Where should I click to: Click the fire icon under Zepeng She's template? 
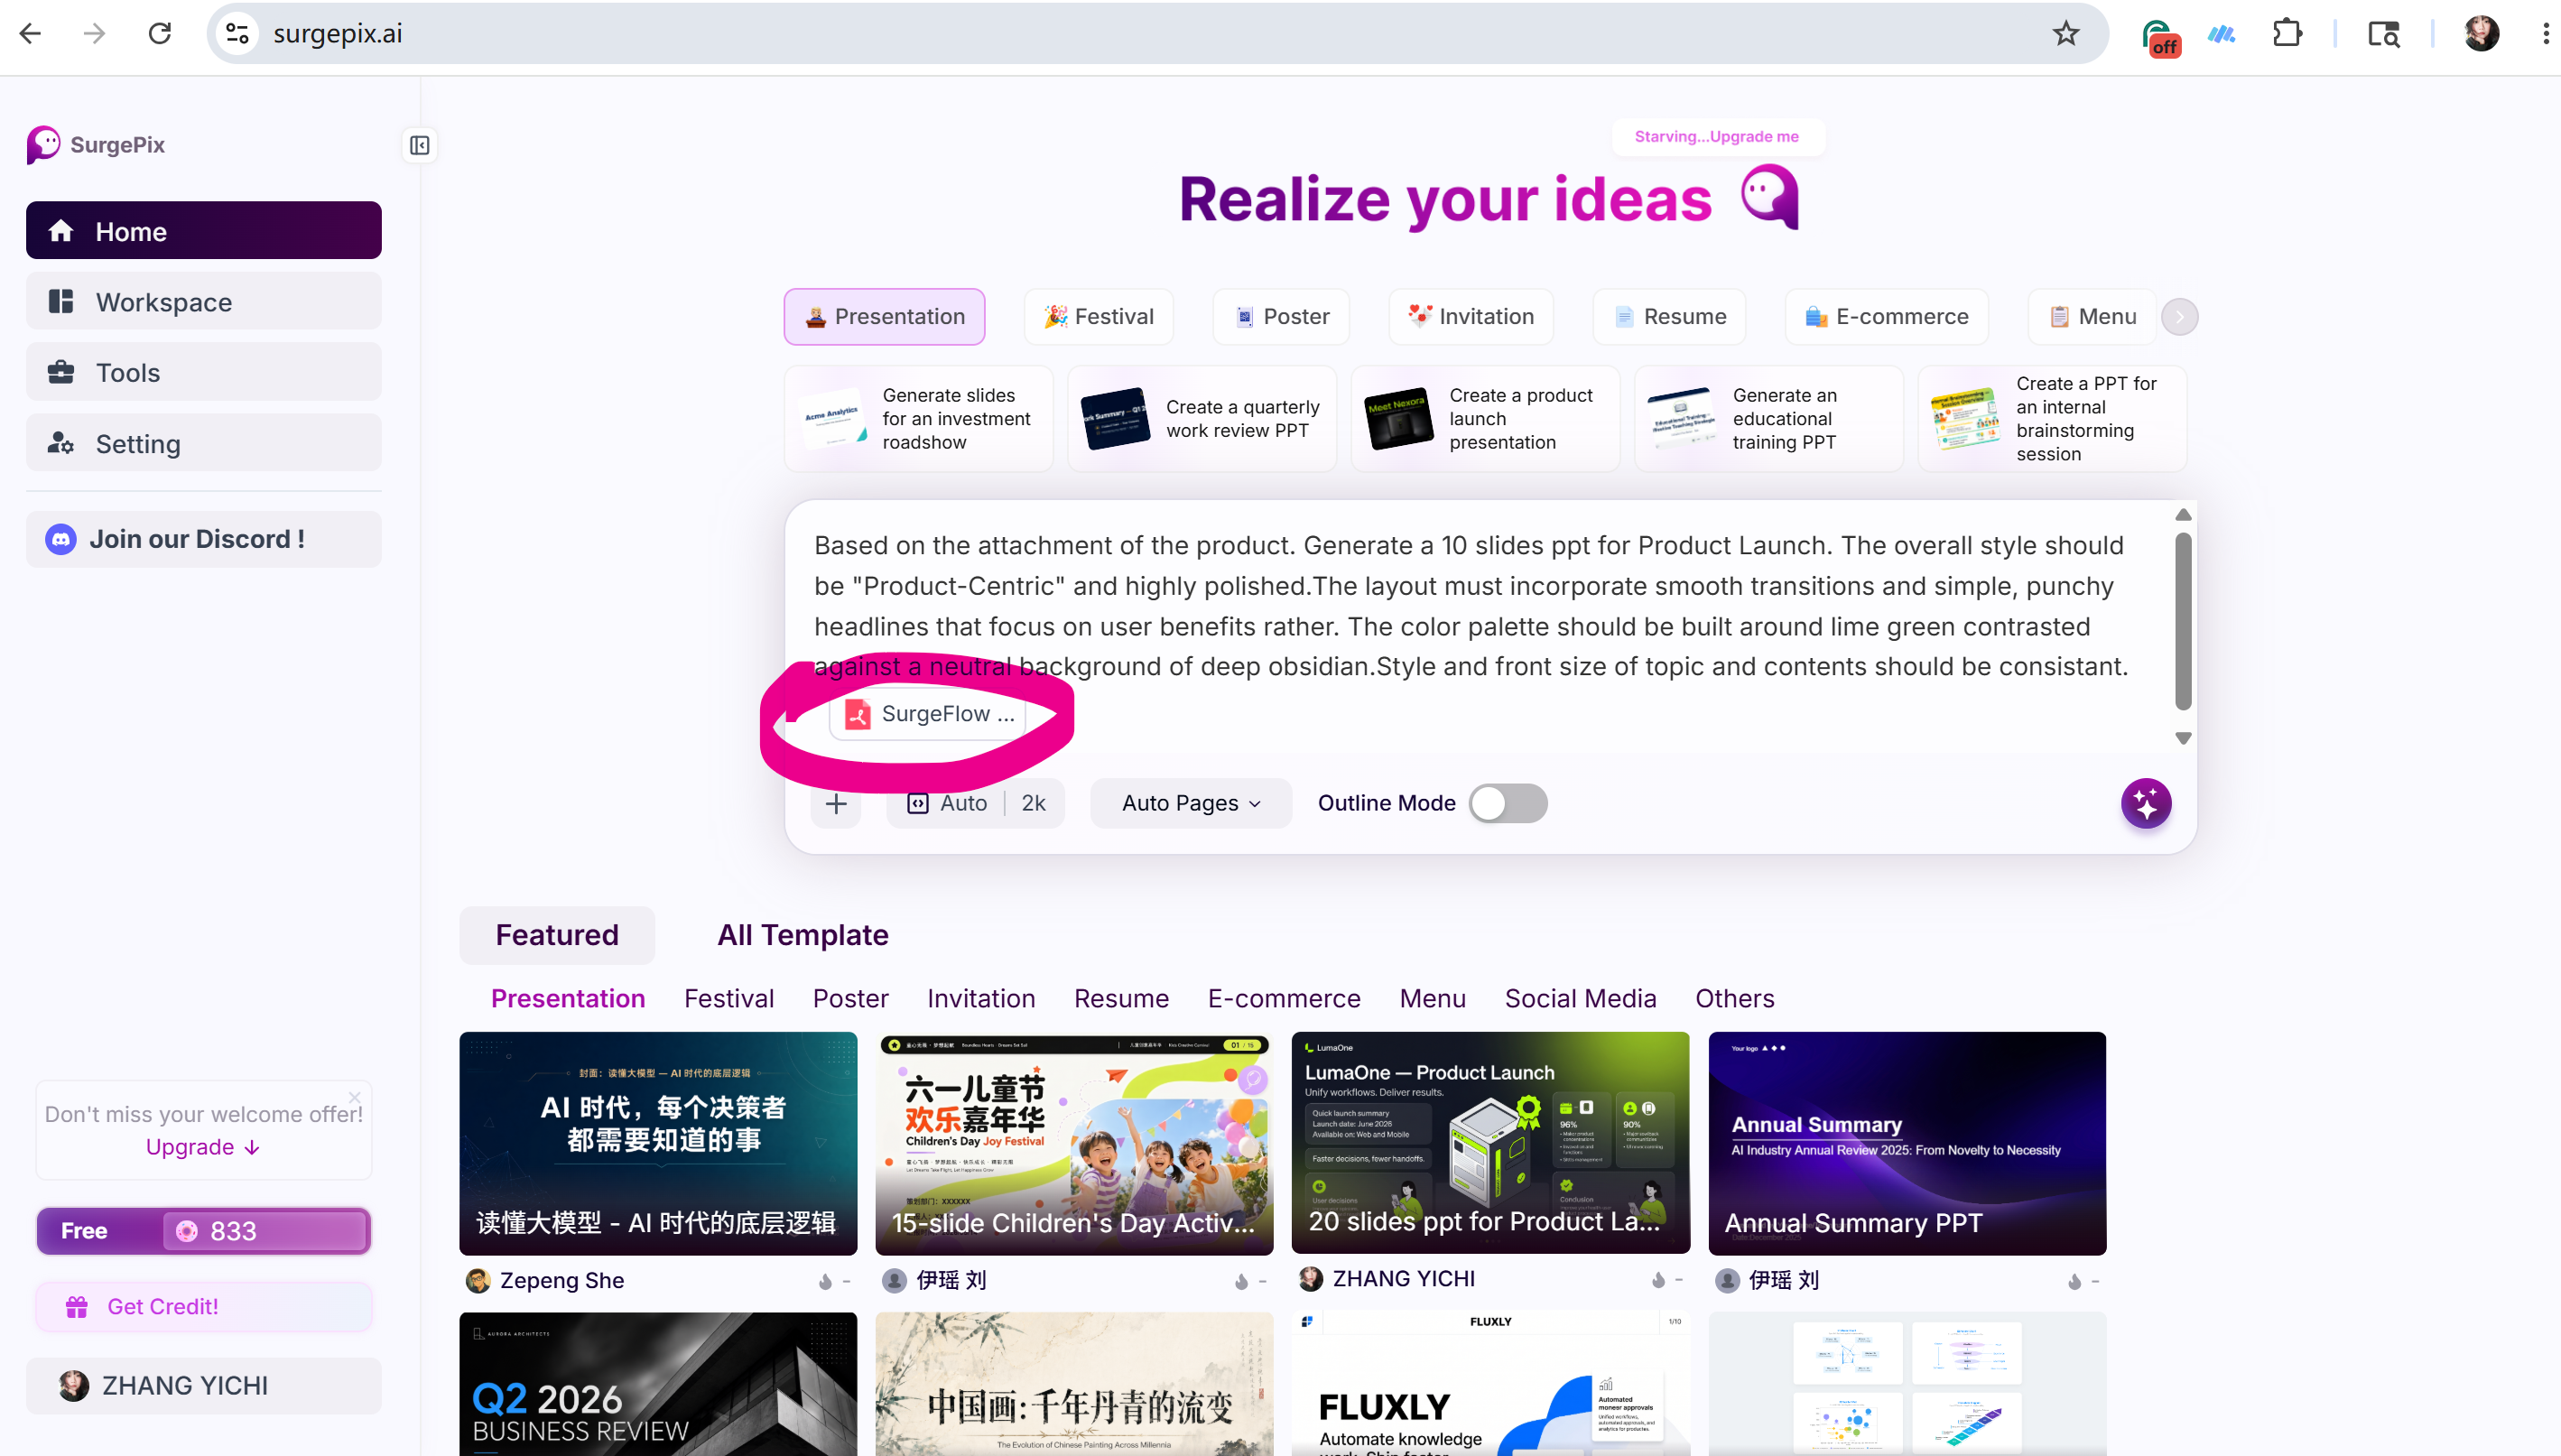(x=825, y=1280)
